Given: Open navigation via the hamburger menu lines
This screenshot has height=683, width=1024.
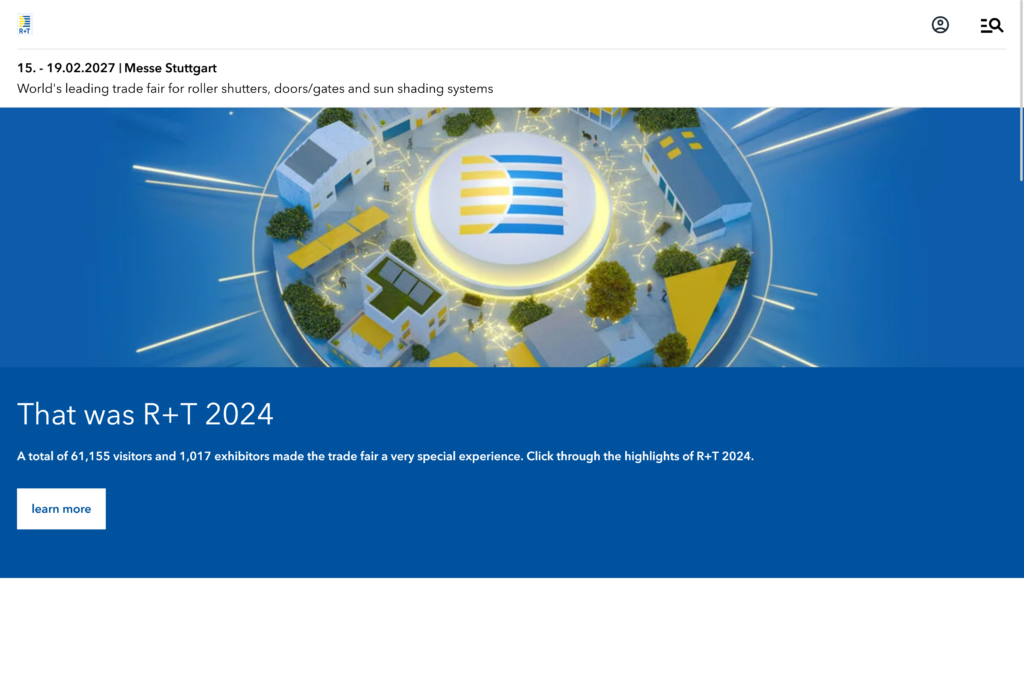Looking at the screenshot, I should [x=986, y=25].
